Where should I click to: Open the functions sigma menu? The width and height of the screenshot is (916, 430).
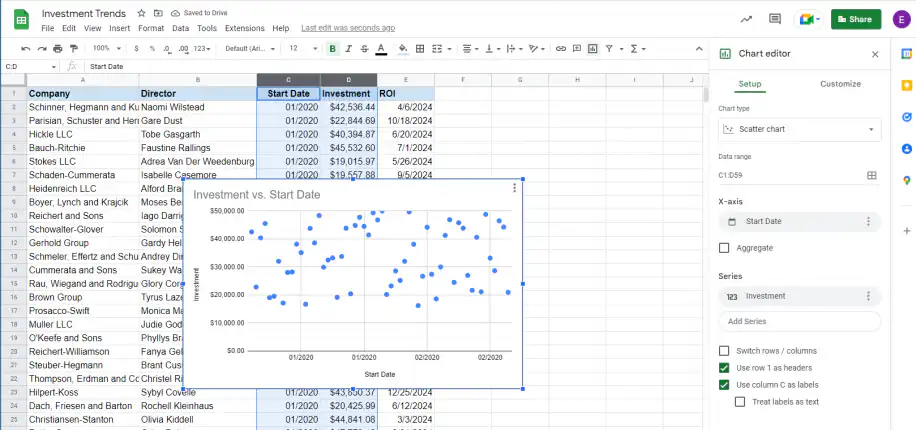tap(637, 48)
